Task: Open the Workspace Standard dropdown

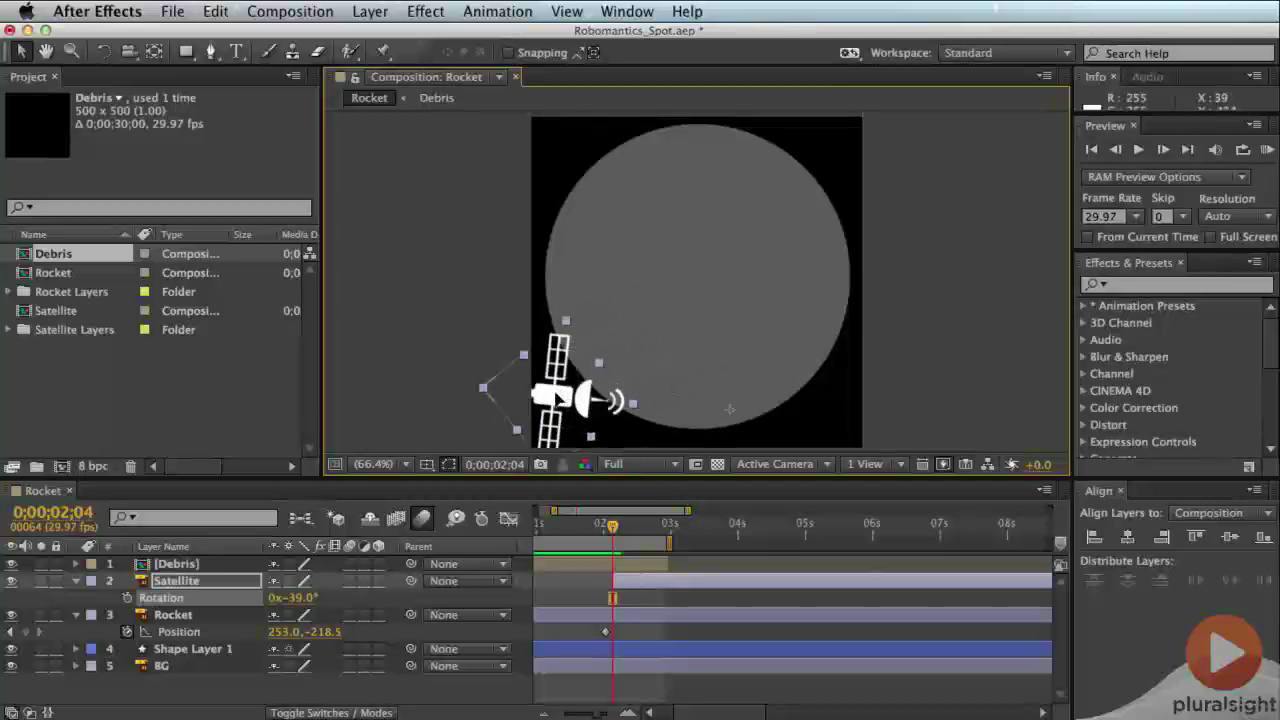Action: 1006,53
